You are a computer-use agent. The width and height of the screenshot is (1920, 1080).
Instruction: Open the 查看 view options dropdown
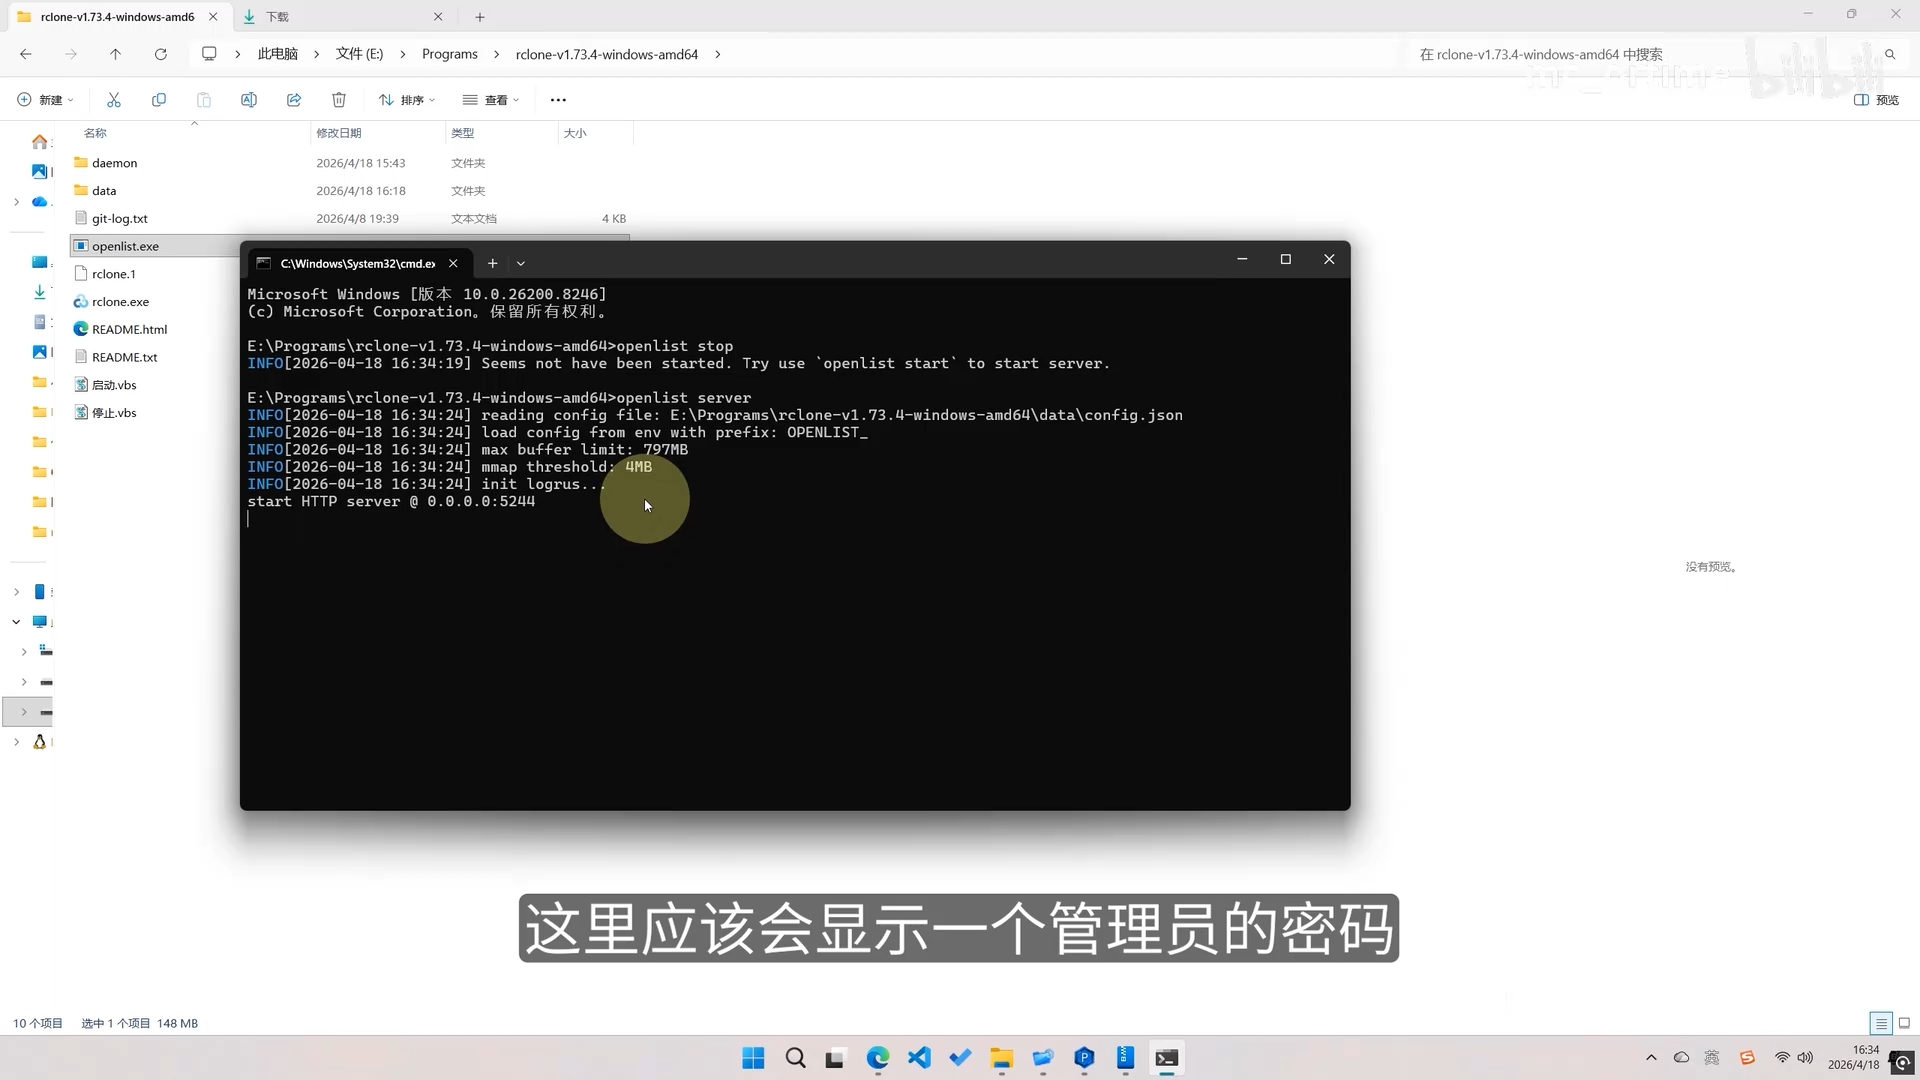(490, 99)
